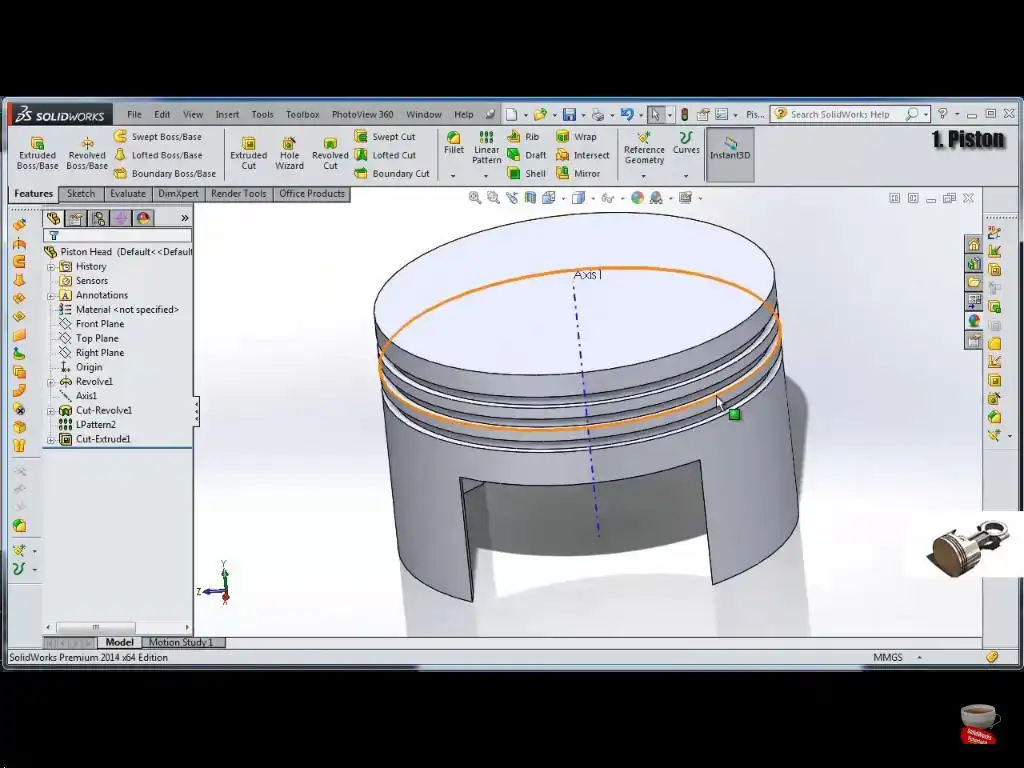The image size is (1024, 768).
Task: Open dropdown arrow under Curves
Action: tap(686, 176)
